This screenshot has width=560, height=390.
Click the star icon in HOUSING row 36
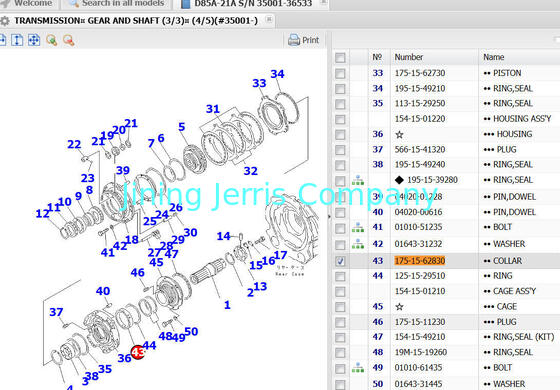(x=400, y=135)
